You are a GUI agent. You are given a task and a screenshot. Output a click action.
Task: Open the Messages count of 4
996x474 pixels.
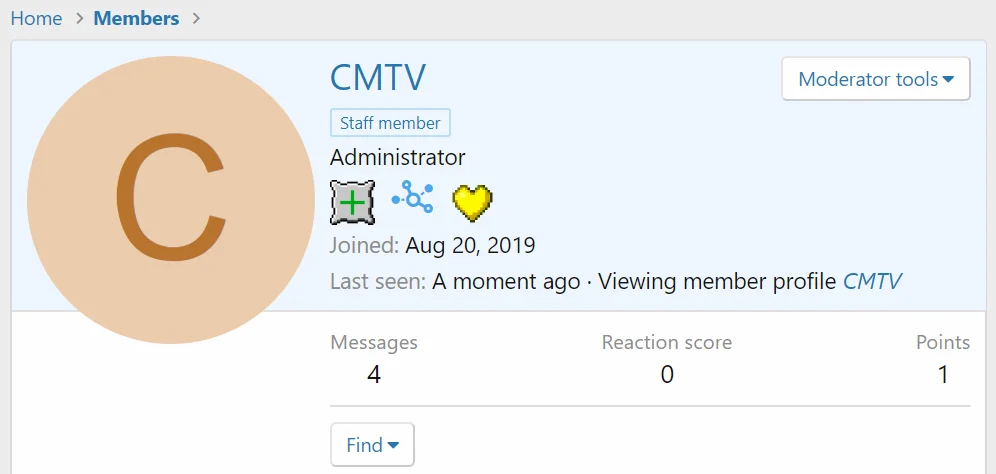373,374
